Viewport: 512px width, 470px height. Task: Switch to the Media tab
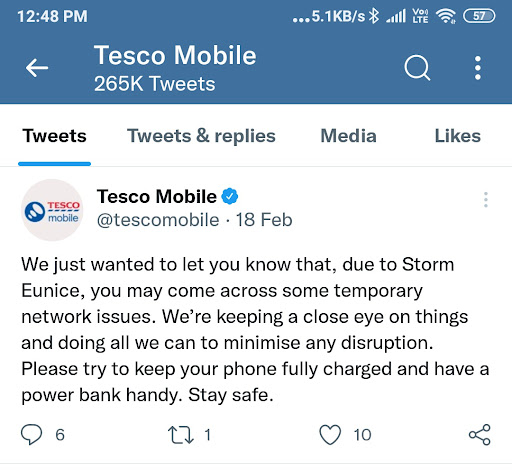[348, 136]
